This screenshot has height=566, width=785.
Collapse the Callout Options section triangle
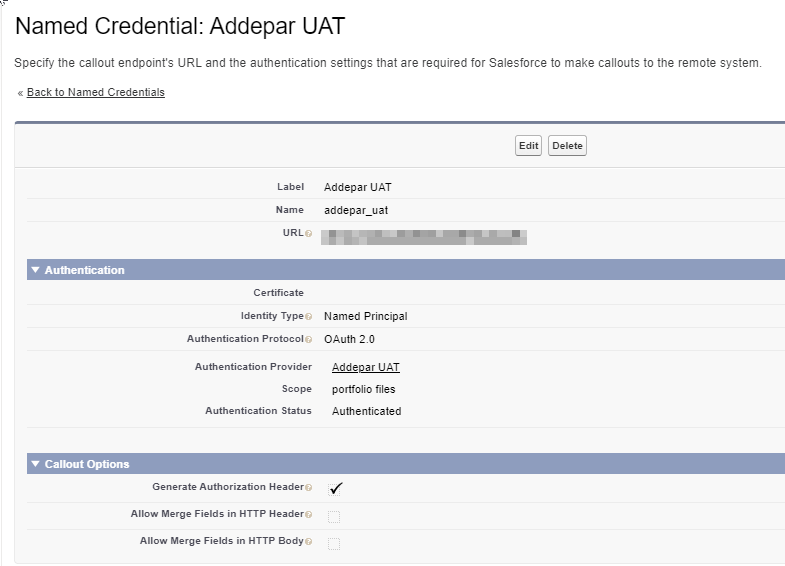[x=35, y=464]
